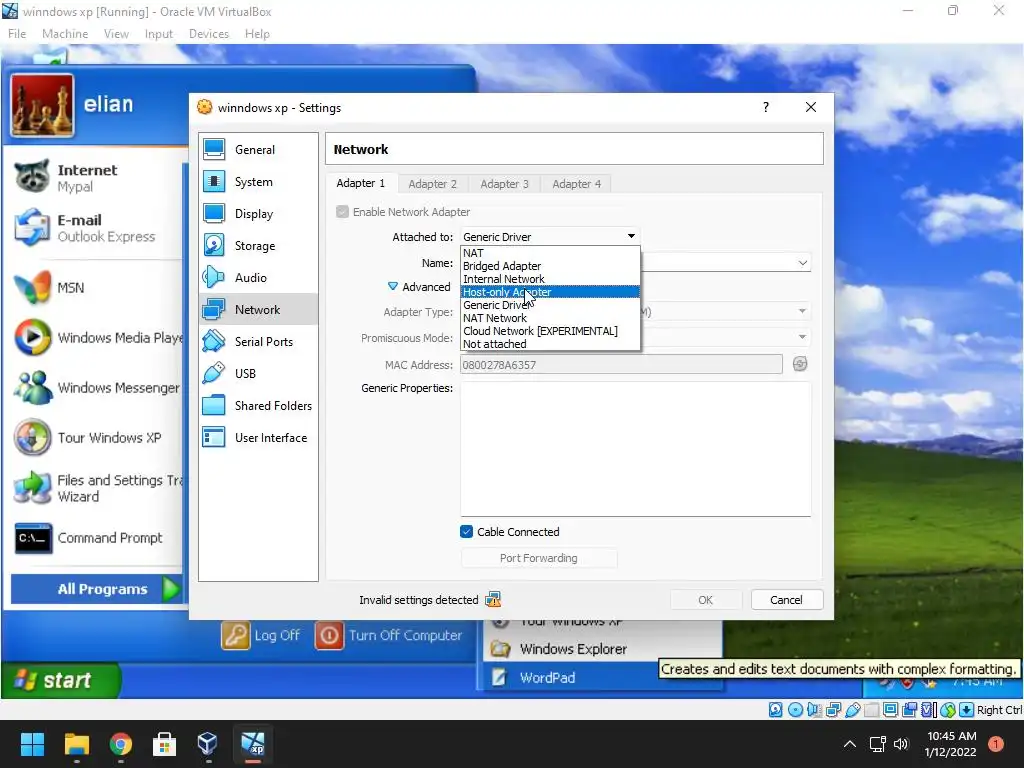Viewport: 1024px width, 768px height.
Task: Toggle Cable Connected checkbox
Action: tap(466, 532)
